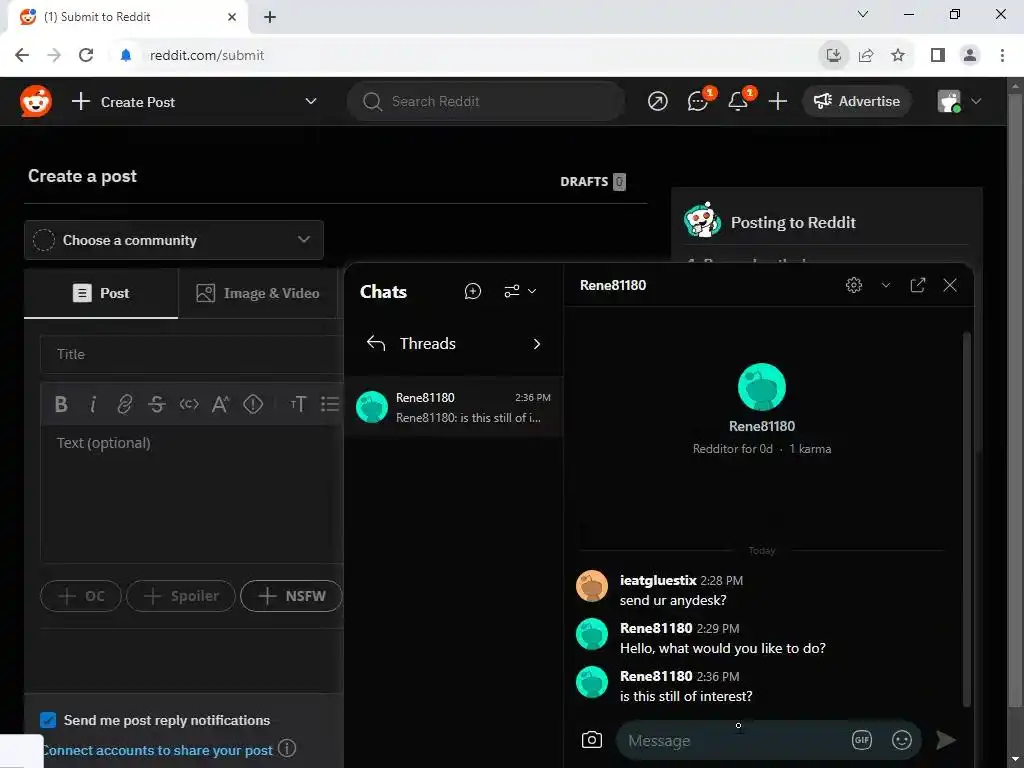Apply strikethrough formatting
The width and height of the screenshot is (1024, 768).
[156, 404]
